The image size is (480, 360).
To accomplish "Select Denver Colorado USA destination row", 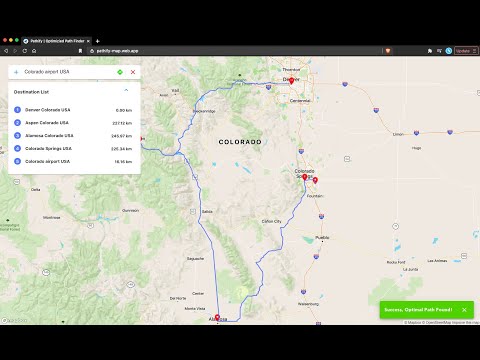I will (x=74, y=110).
